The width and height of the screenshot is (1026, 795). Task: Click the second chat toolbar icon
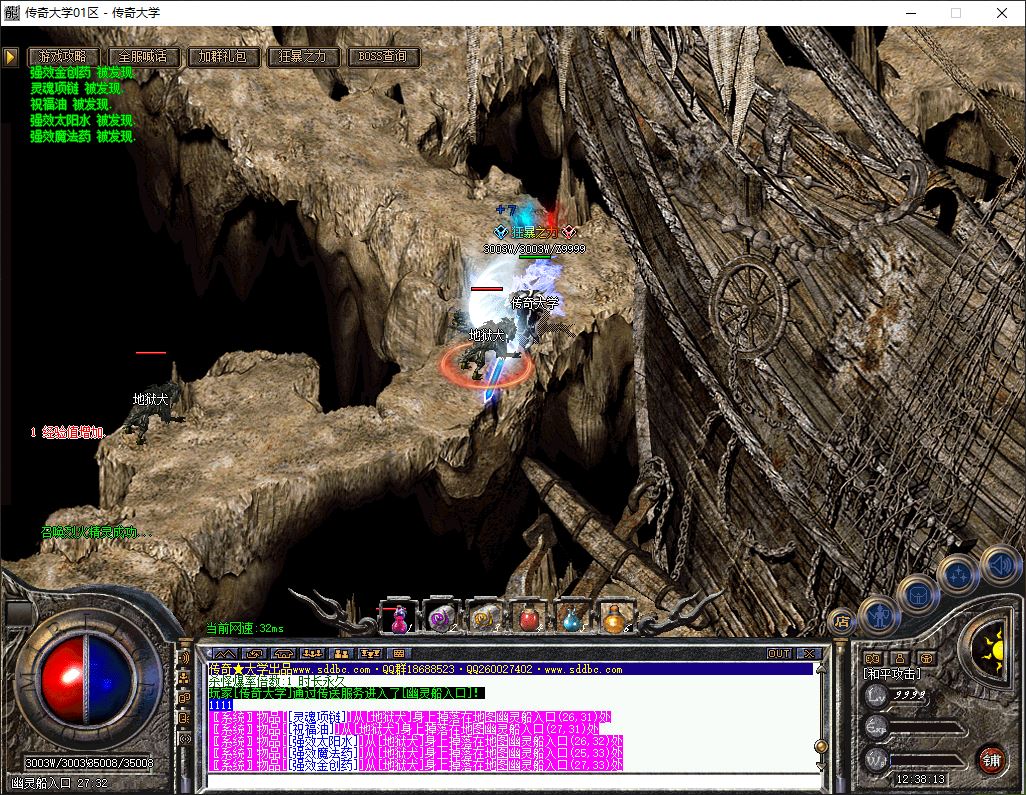coord(255,653)
